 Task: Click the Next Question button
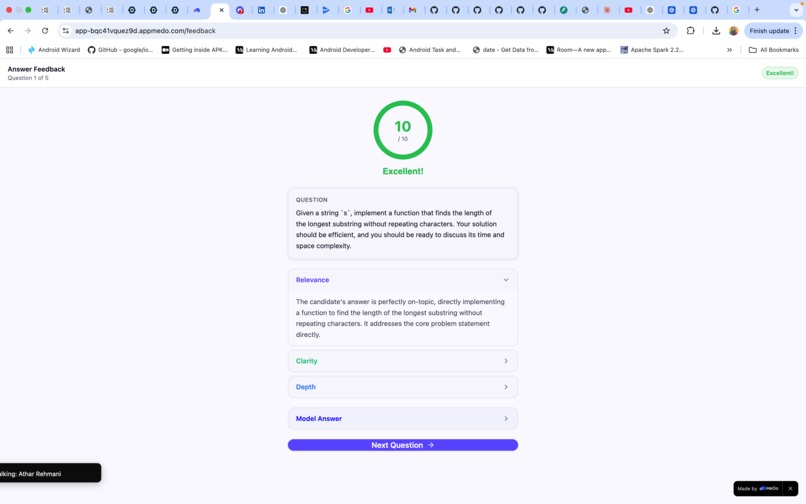(x=402, y=445)
